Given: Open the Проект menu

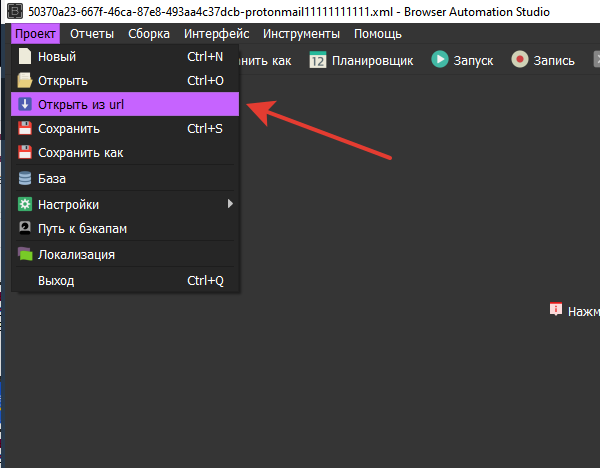Looking at the screenshot, I should click(35, 34).
